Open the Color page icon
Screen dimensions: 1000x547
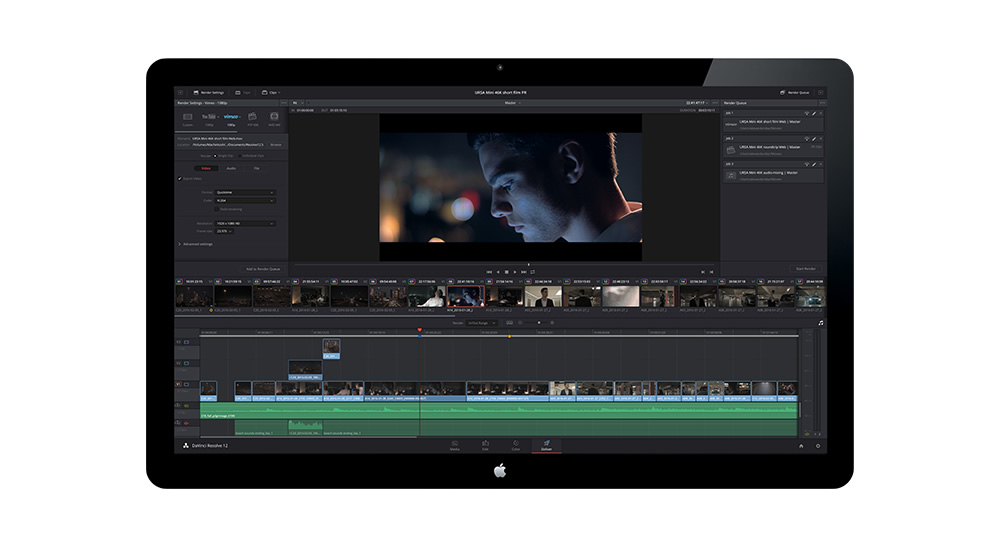click(516, 443)
